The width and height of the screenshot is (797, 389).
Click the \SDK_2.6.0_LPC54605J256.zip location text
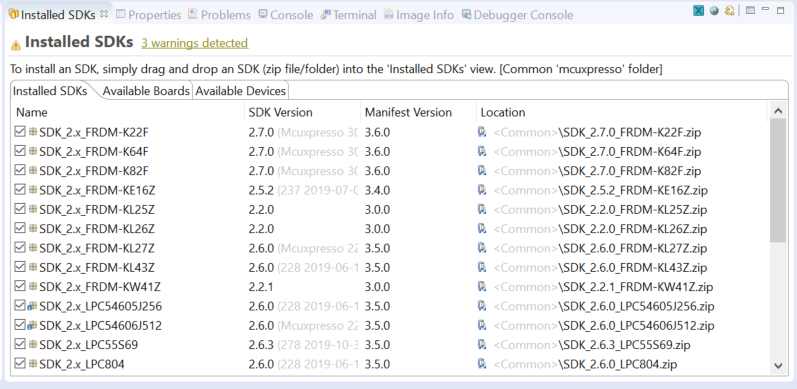point(636,306)
